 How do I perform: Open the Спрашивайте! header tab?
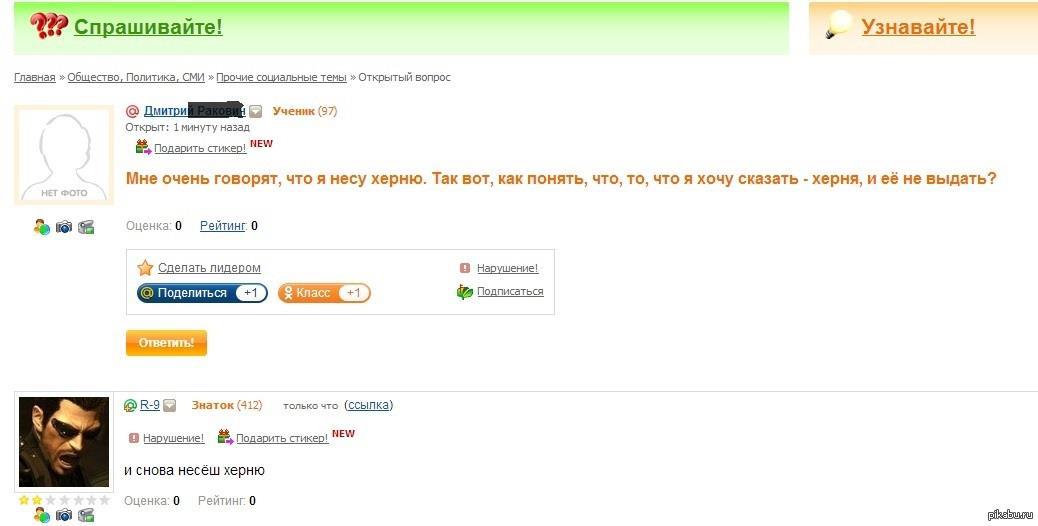tap(148, 26)
